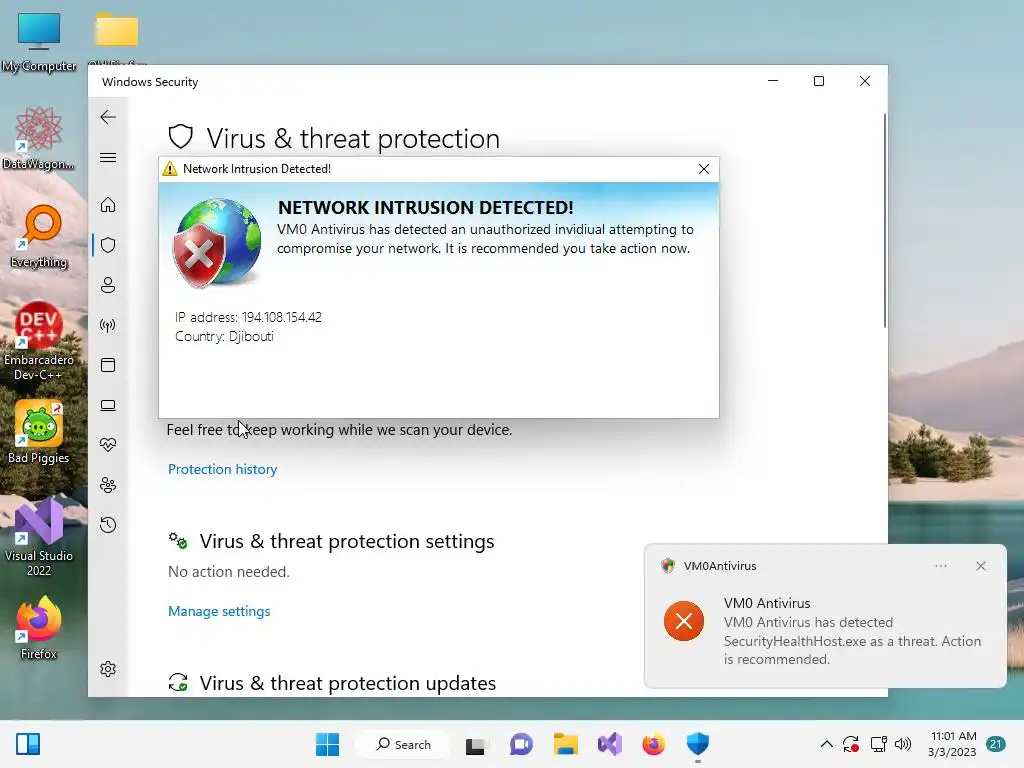Select Windows Security shield in the taskbar
Image resolution: width=1024 pixels, height=768 pixels.
pyautogui.click(x=697, y=744)
